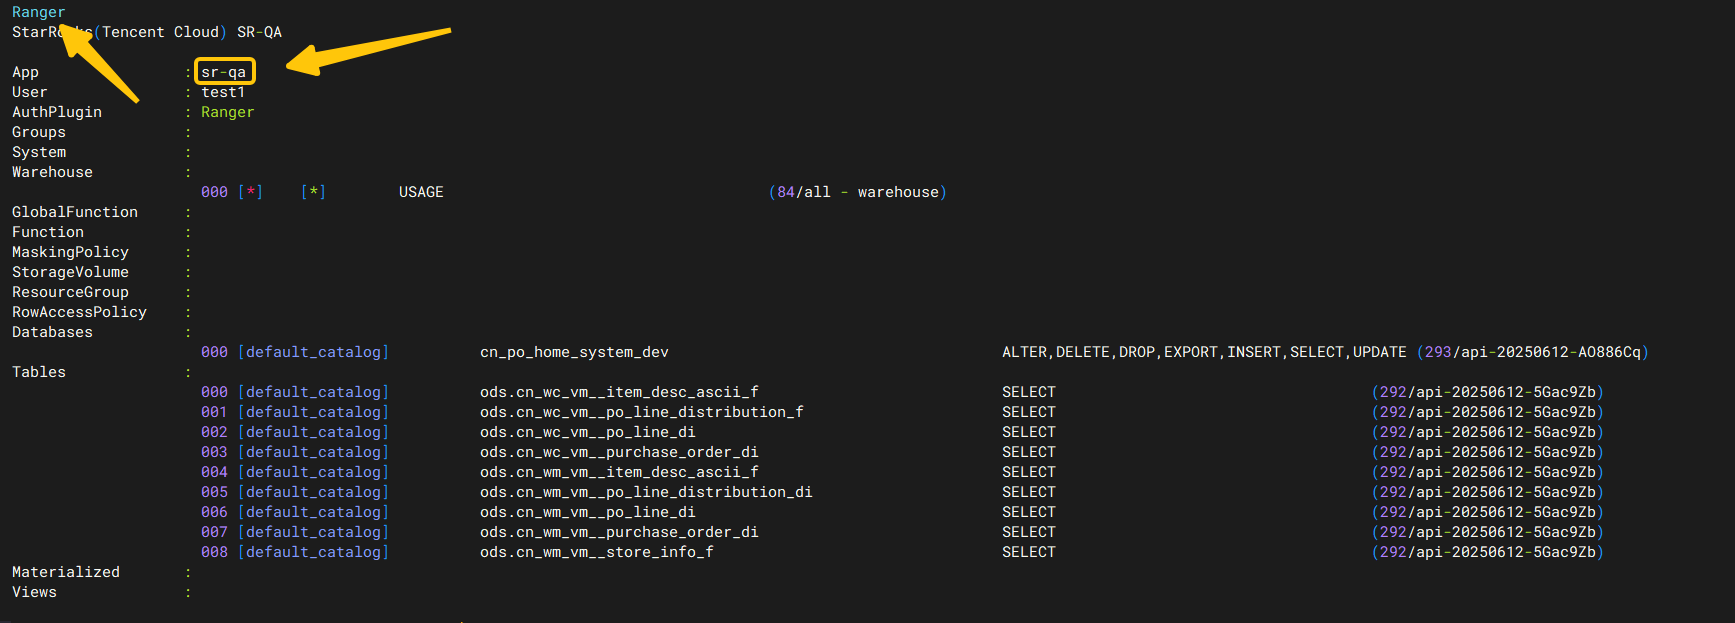Click the green Ranger AuthPlugin value
The height and width of the screenshot is (623, 1735).
point(228,112)
